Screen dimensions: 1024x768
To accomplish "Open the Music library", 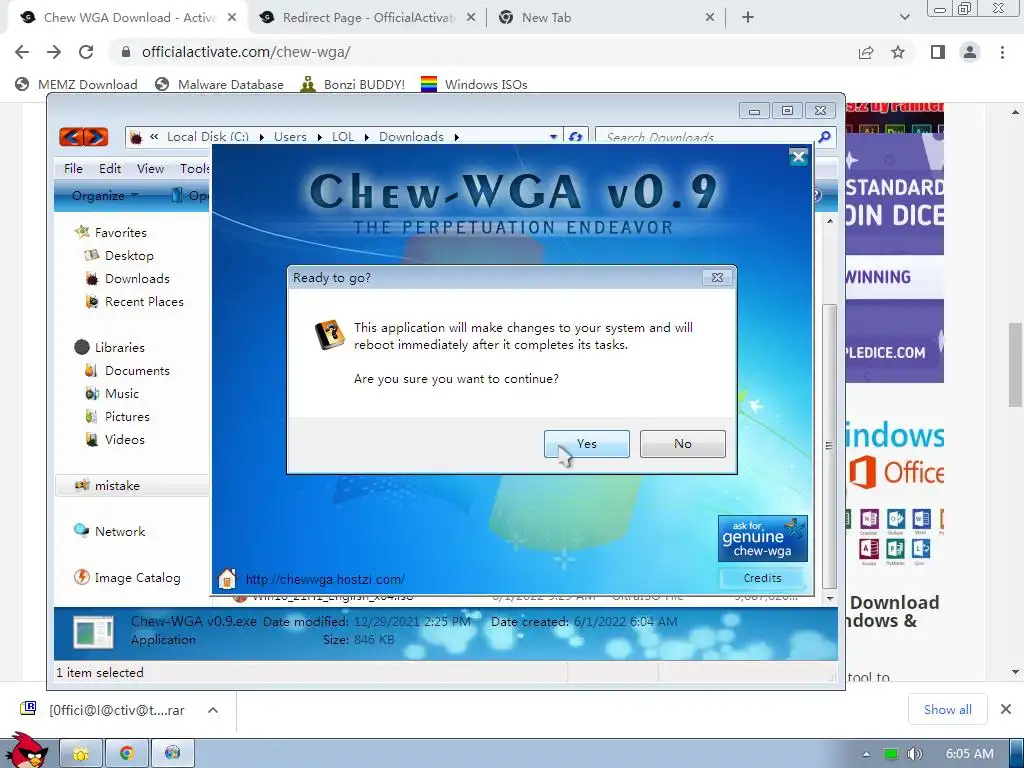I will point(121,394).
